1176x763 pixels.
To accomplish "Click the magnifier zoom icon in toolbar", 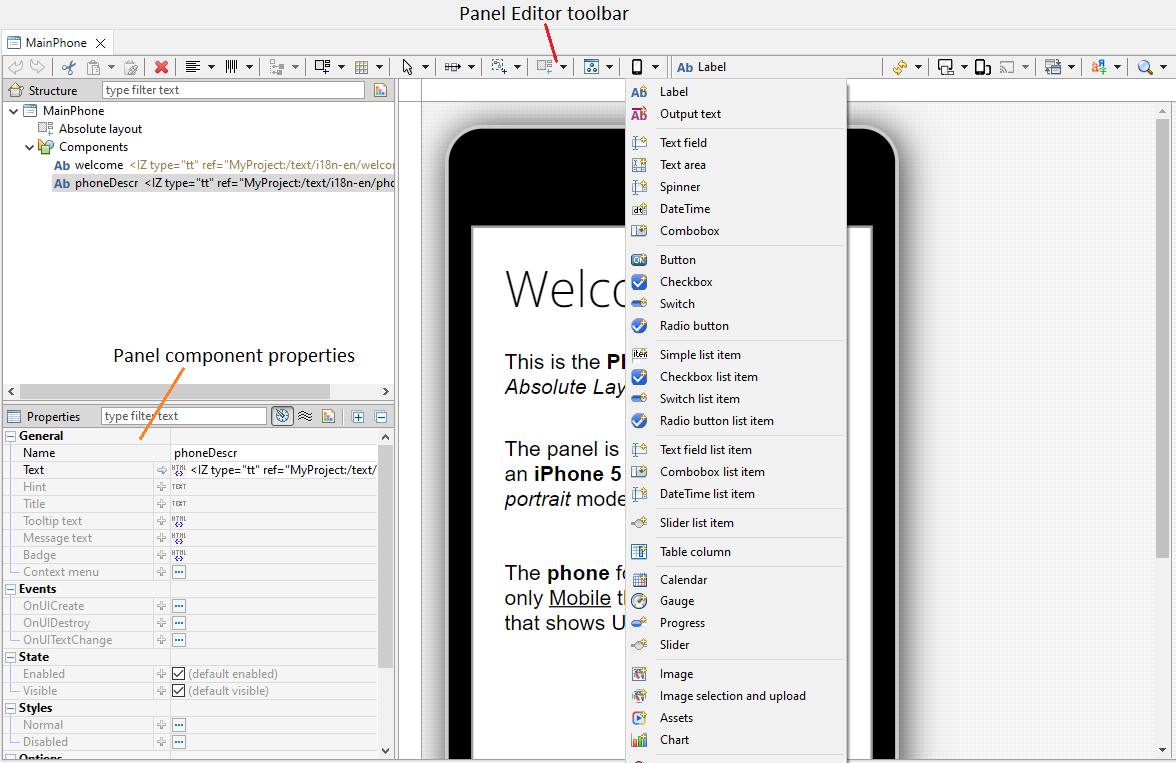I will 1145,67.
